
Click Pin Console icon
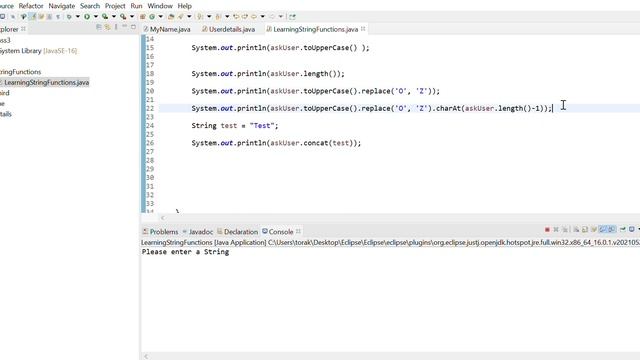coord(622,230)
